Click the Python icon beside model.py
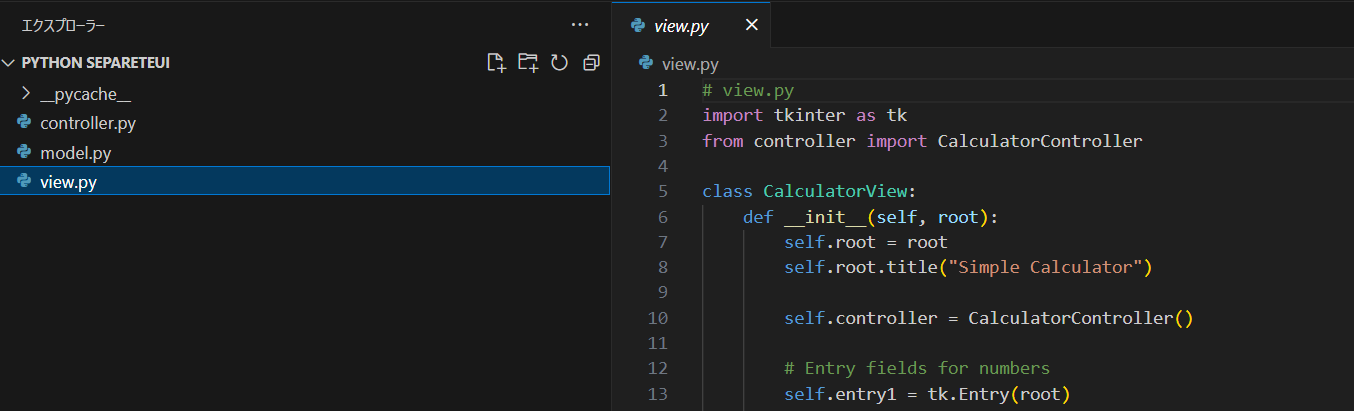Image resolution: width=1354 pixels, height=411 pixels. pos(25,153)
